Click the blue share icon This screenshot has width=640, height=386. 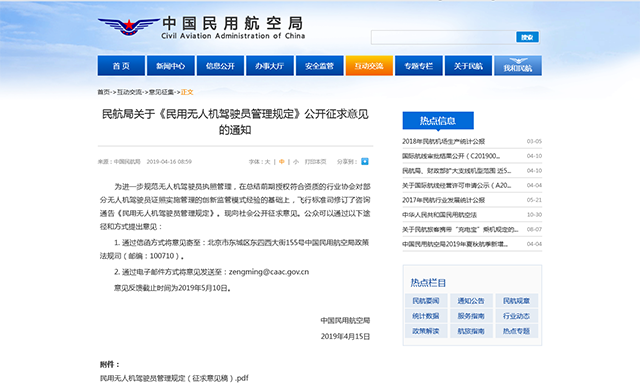point(365,162)
